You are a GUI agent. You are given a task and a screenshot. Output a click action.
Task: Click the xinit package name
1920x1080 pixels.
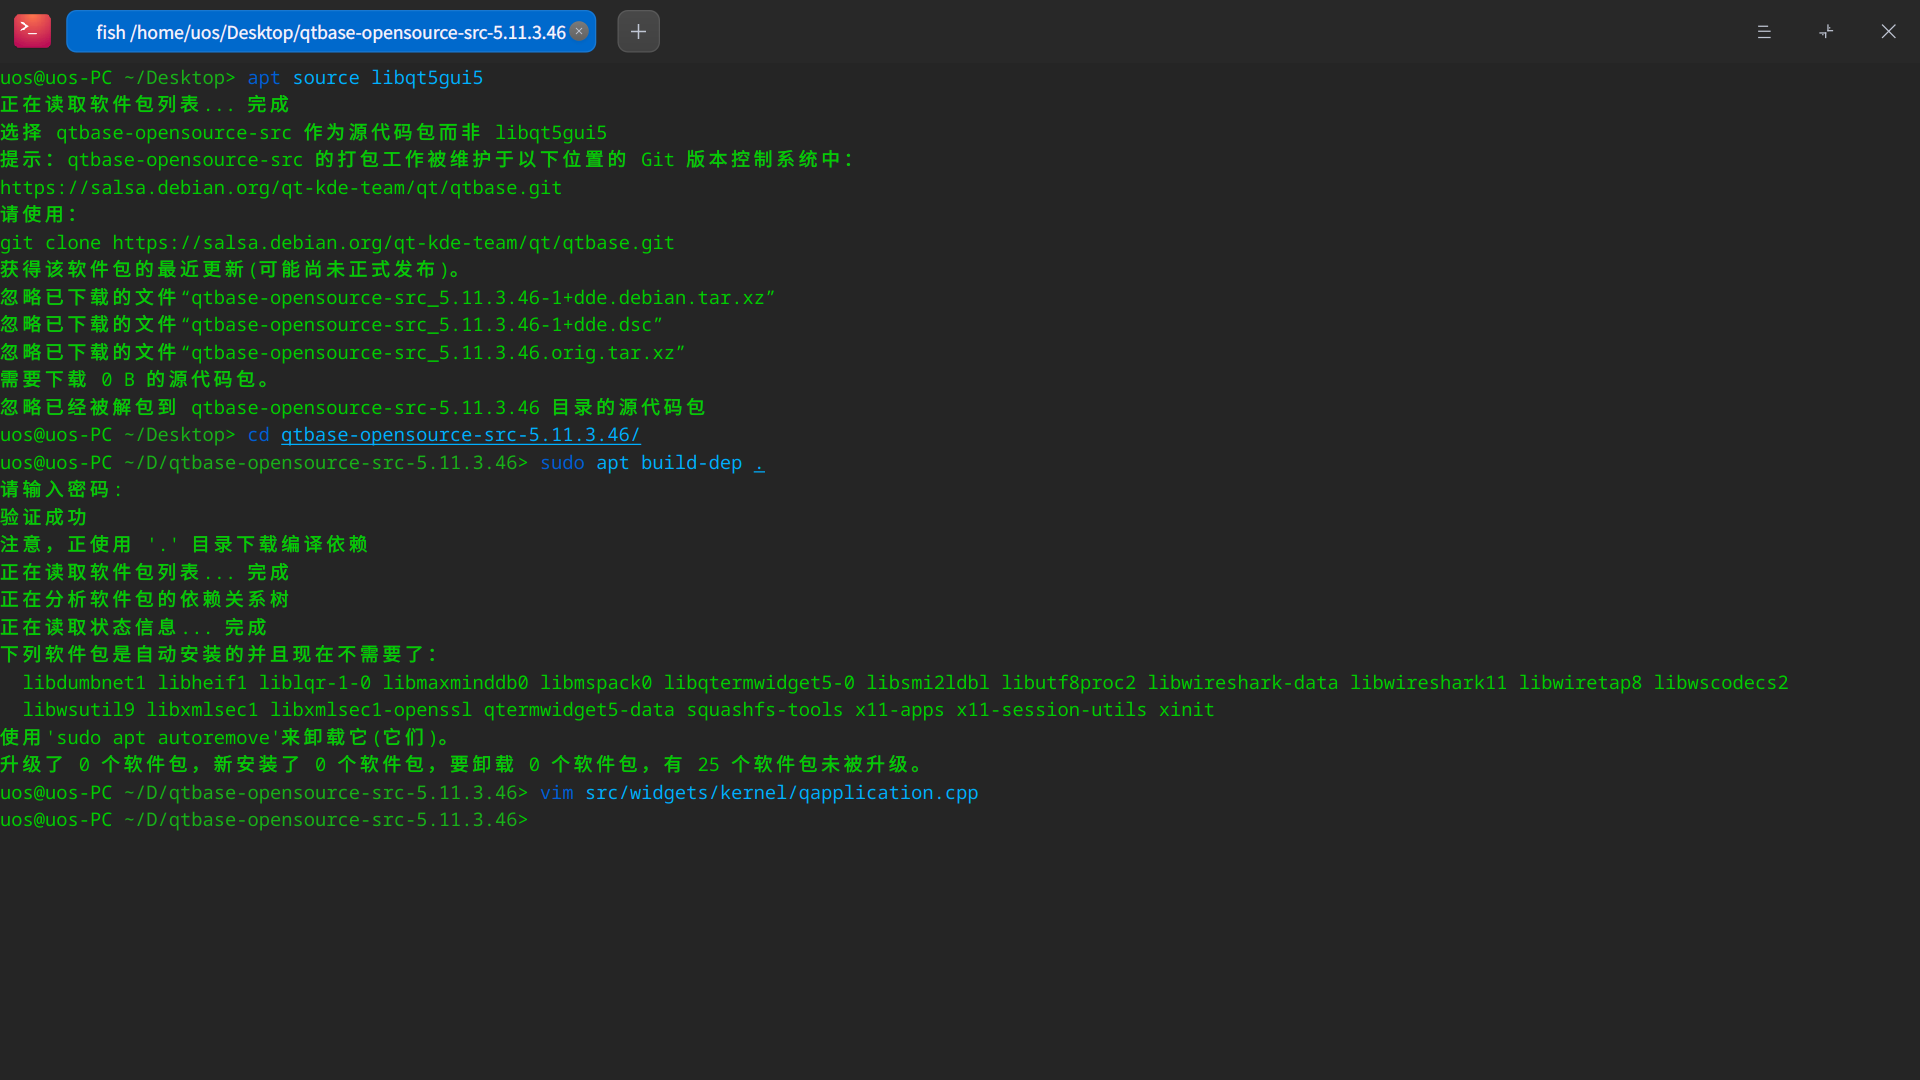1186,710
